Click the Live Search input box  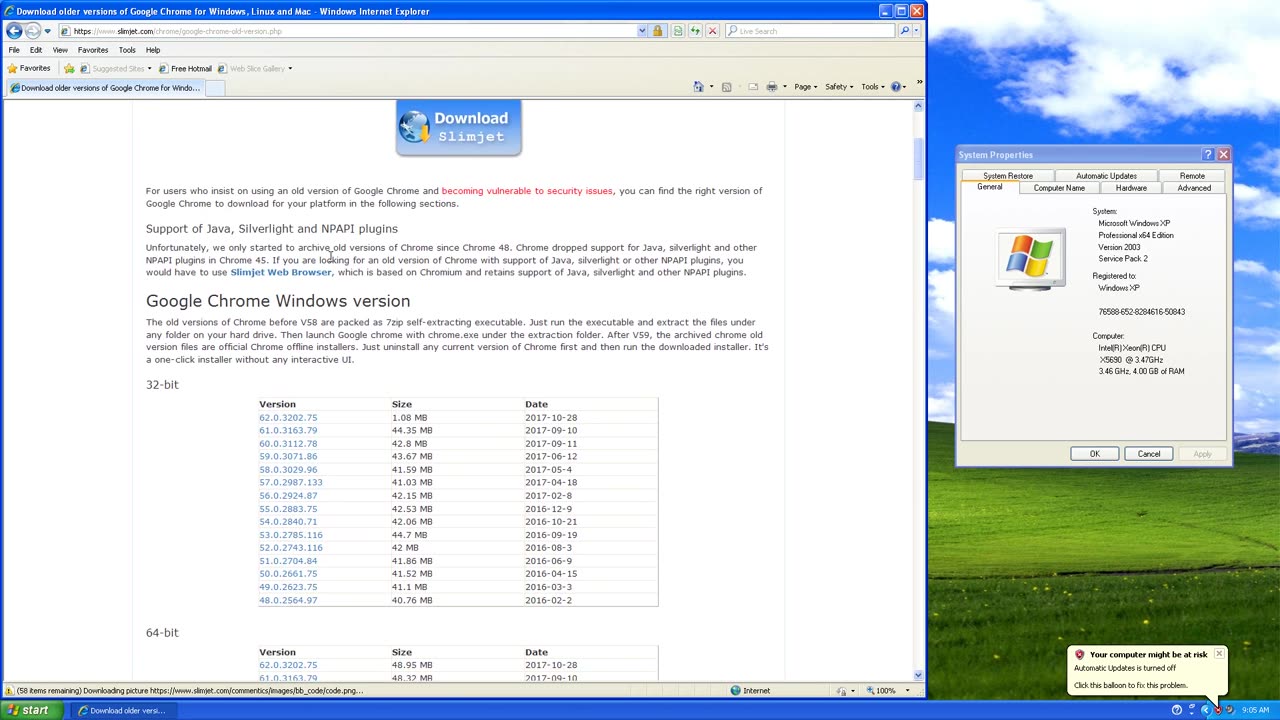click(810, 31)
